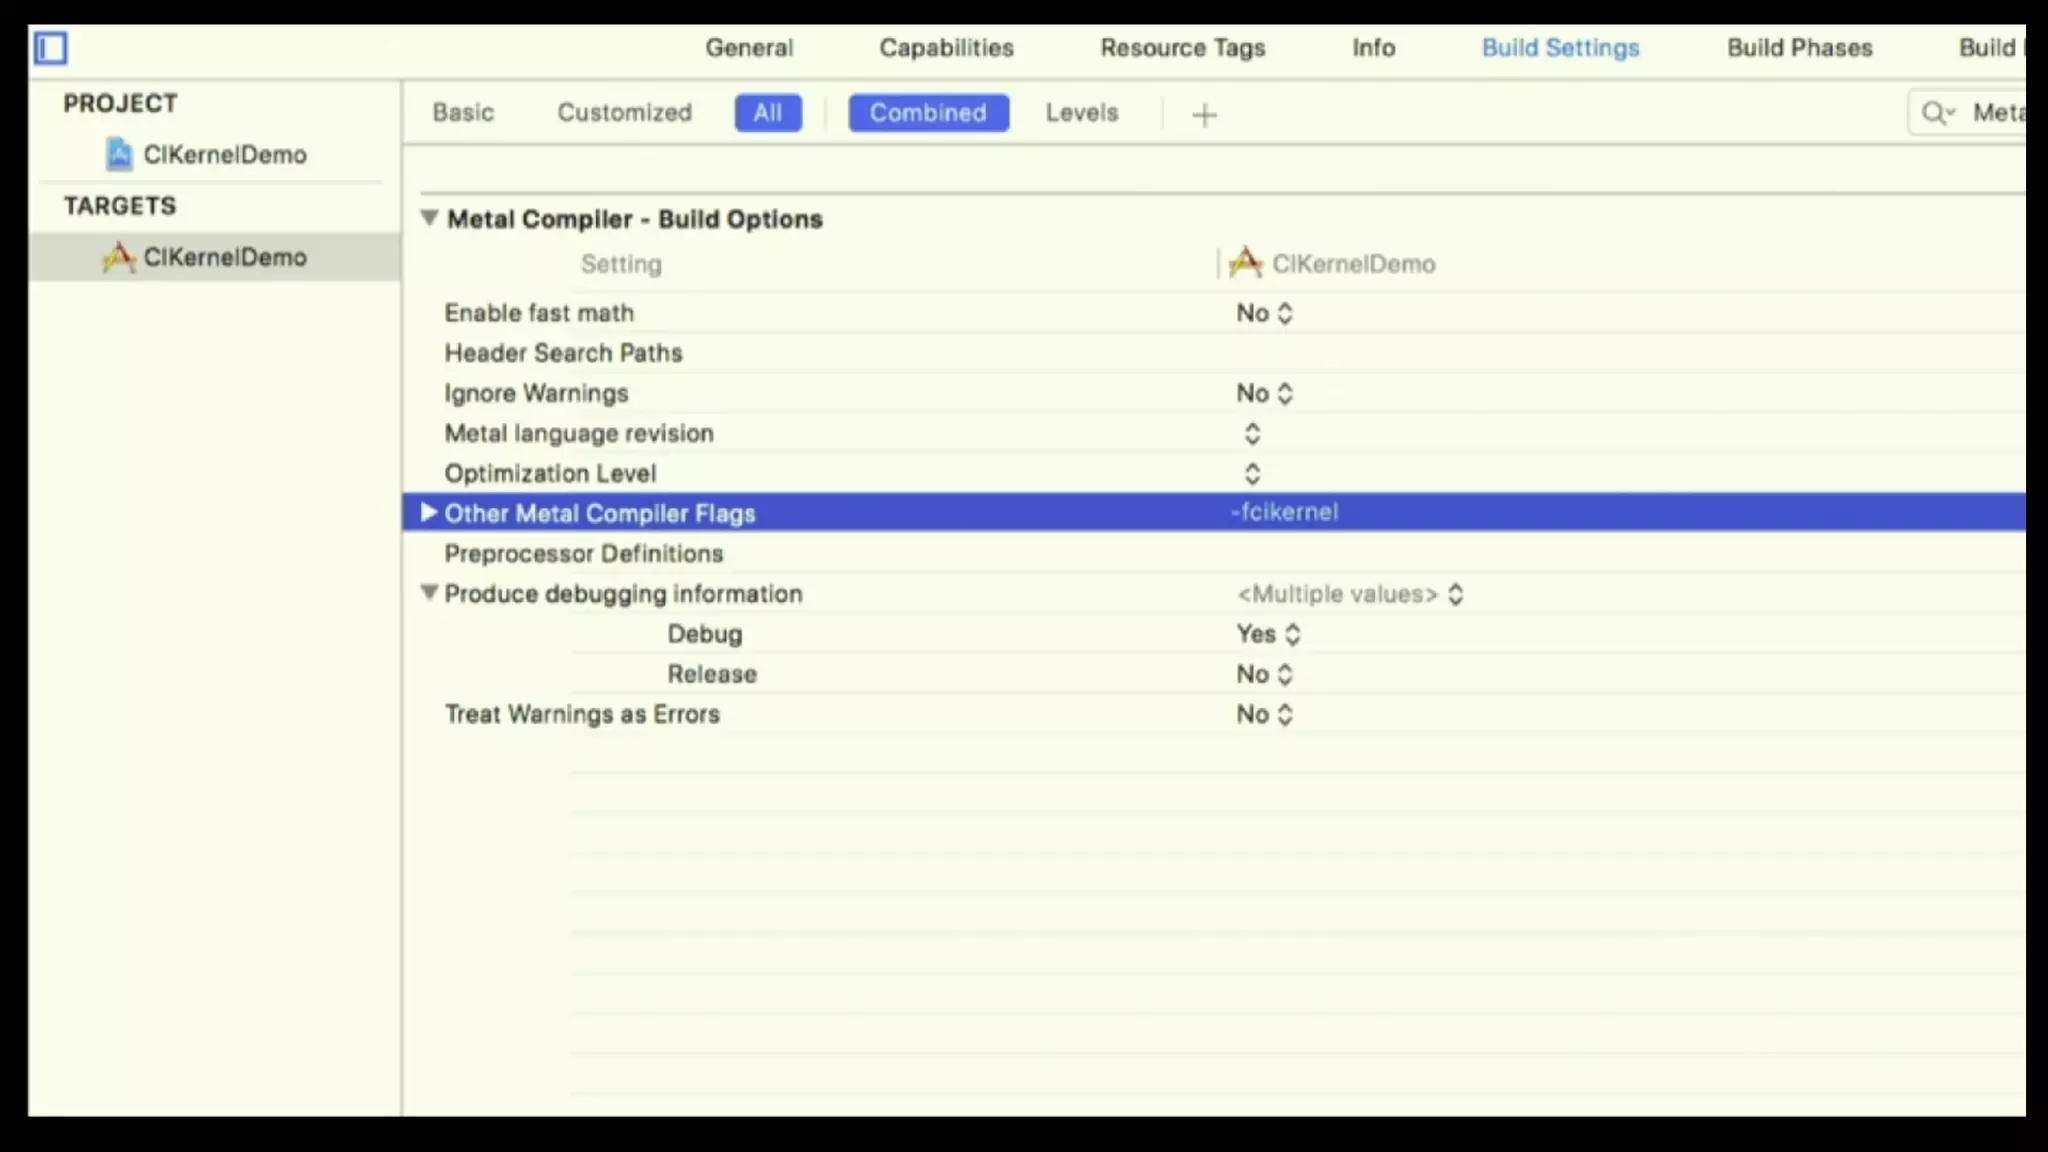Open the Build Phases tab

[1799, 48]
